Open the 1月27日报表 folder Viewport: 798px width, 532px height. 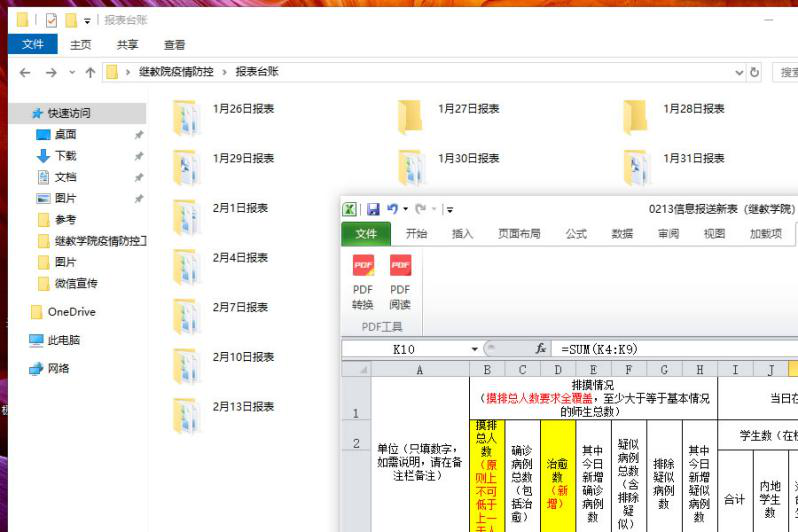click(x=411, y=116)
